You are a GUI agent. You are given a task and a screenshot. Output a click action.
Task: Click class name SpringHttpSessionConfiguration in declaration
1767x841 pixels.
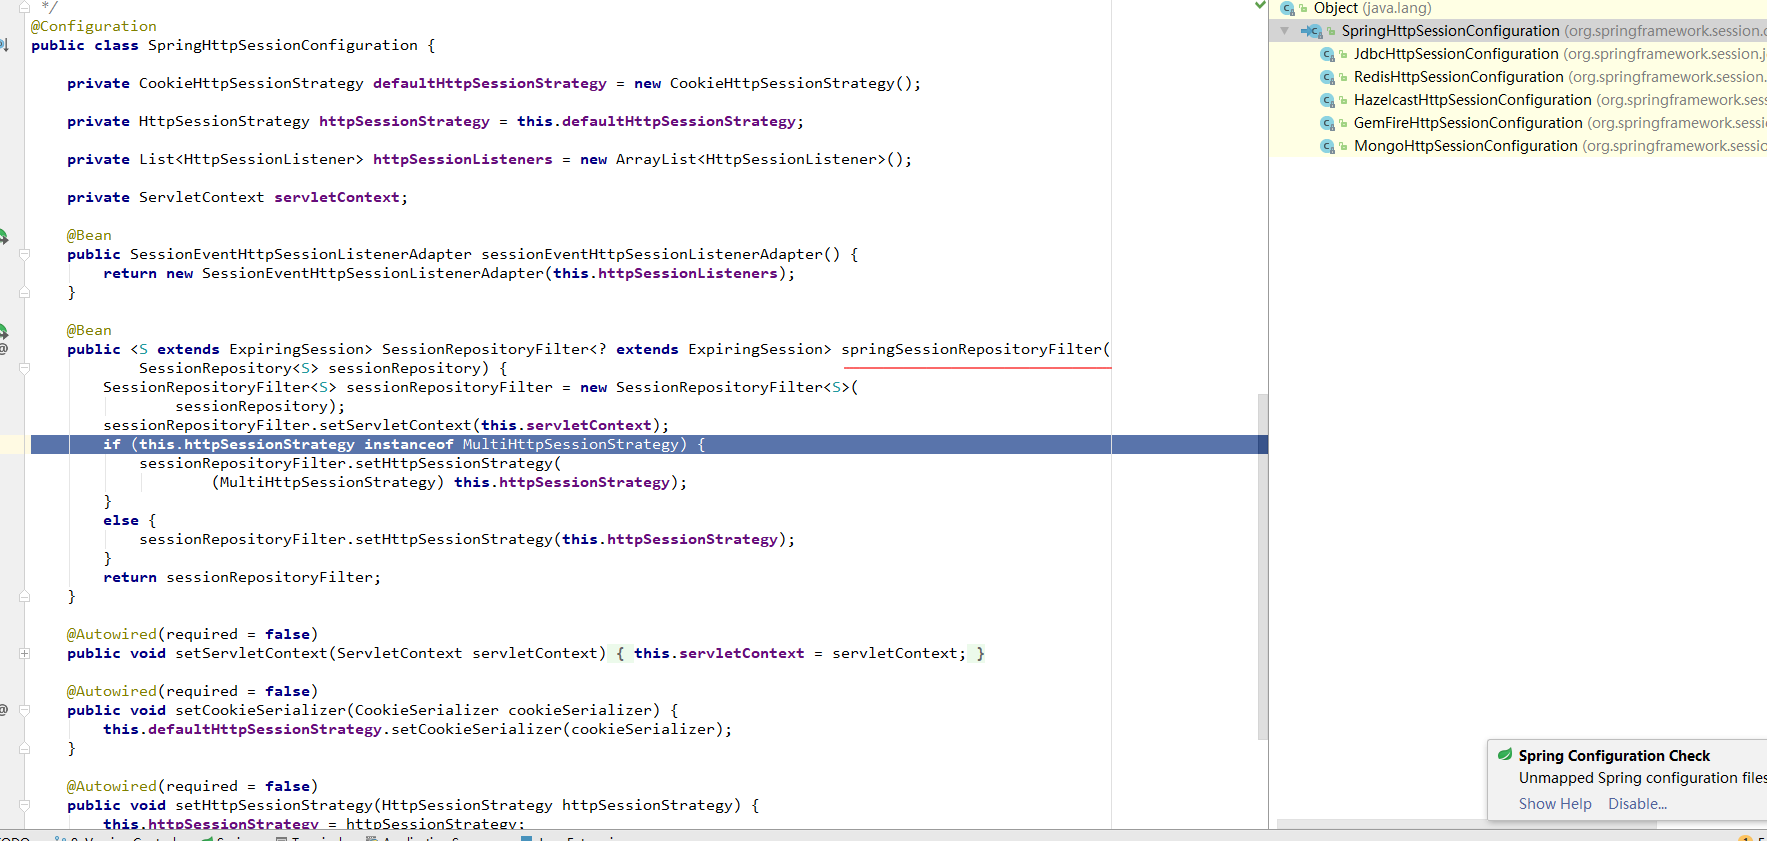[x=283, y=45]
